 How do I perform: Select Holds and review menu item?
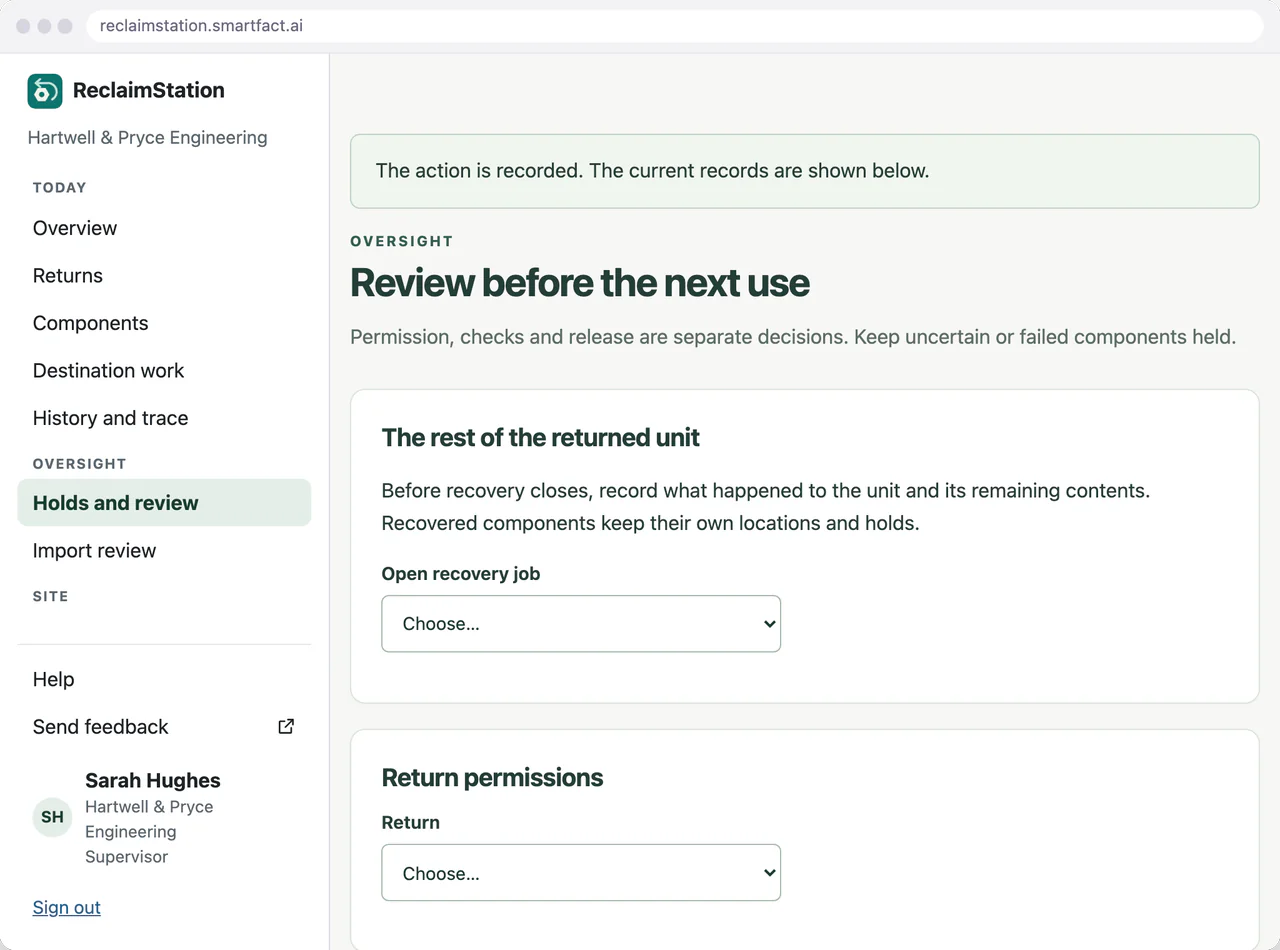164,503
